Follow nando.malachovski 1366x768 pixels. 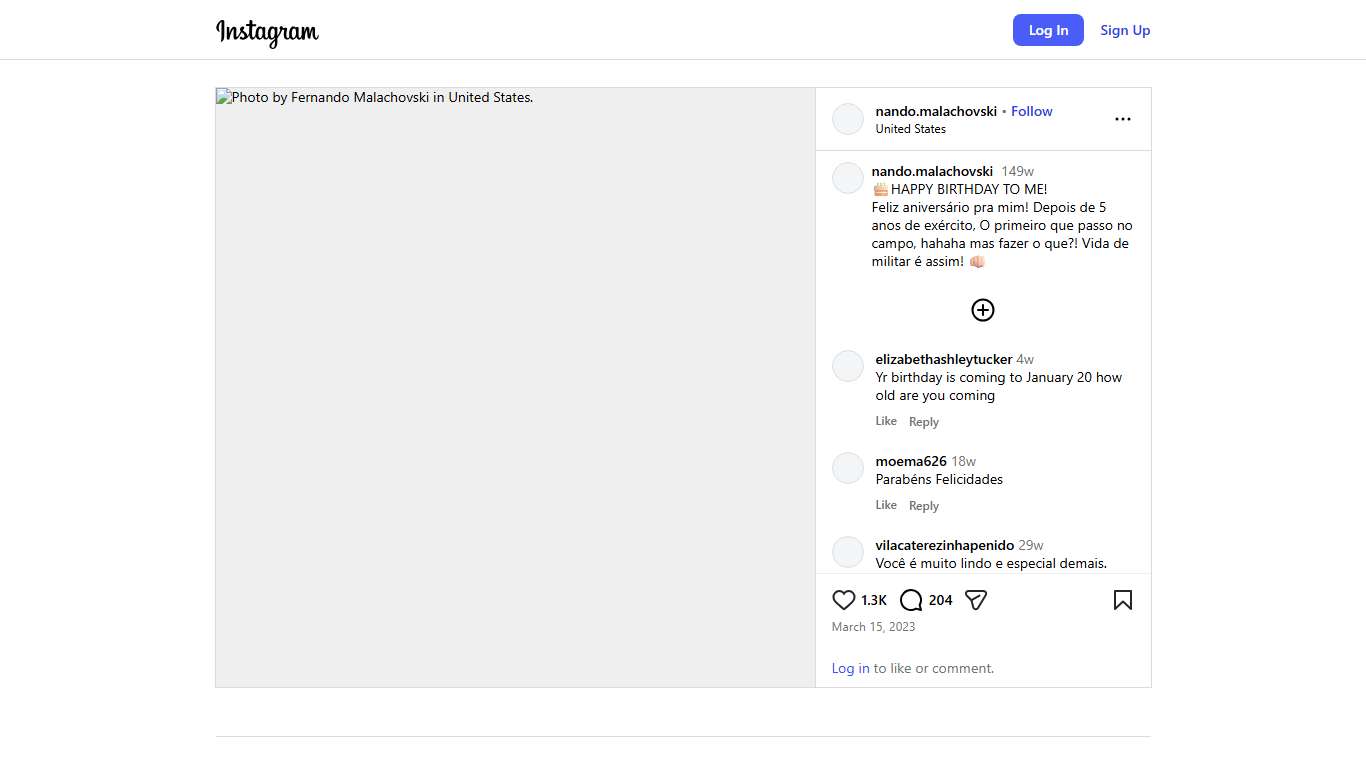[1031, 111]
